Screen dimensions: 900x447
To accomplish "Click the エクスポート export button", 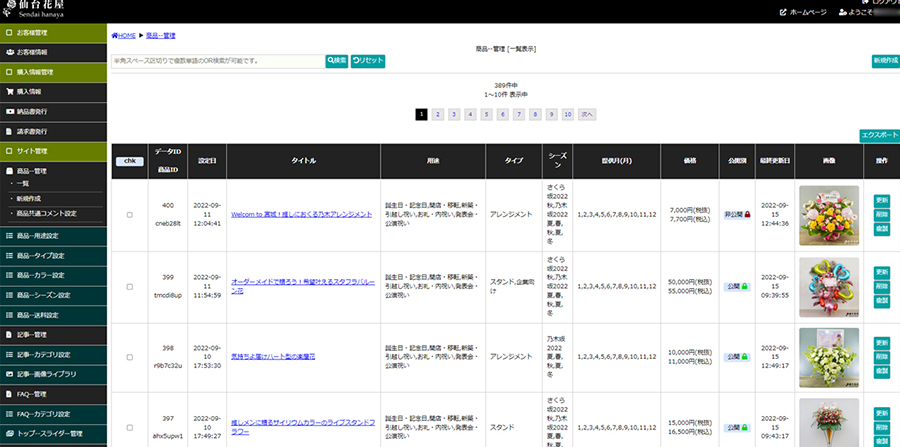I will click(x=879, y=135).
